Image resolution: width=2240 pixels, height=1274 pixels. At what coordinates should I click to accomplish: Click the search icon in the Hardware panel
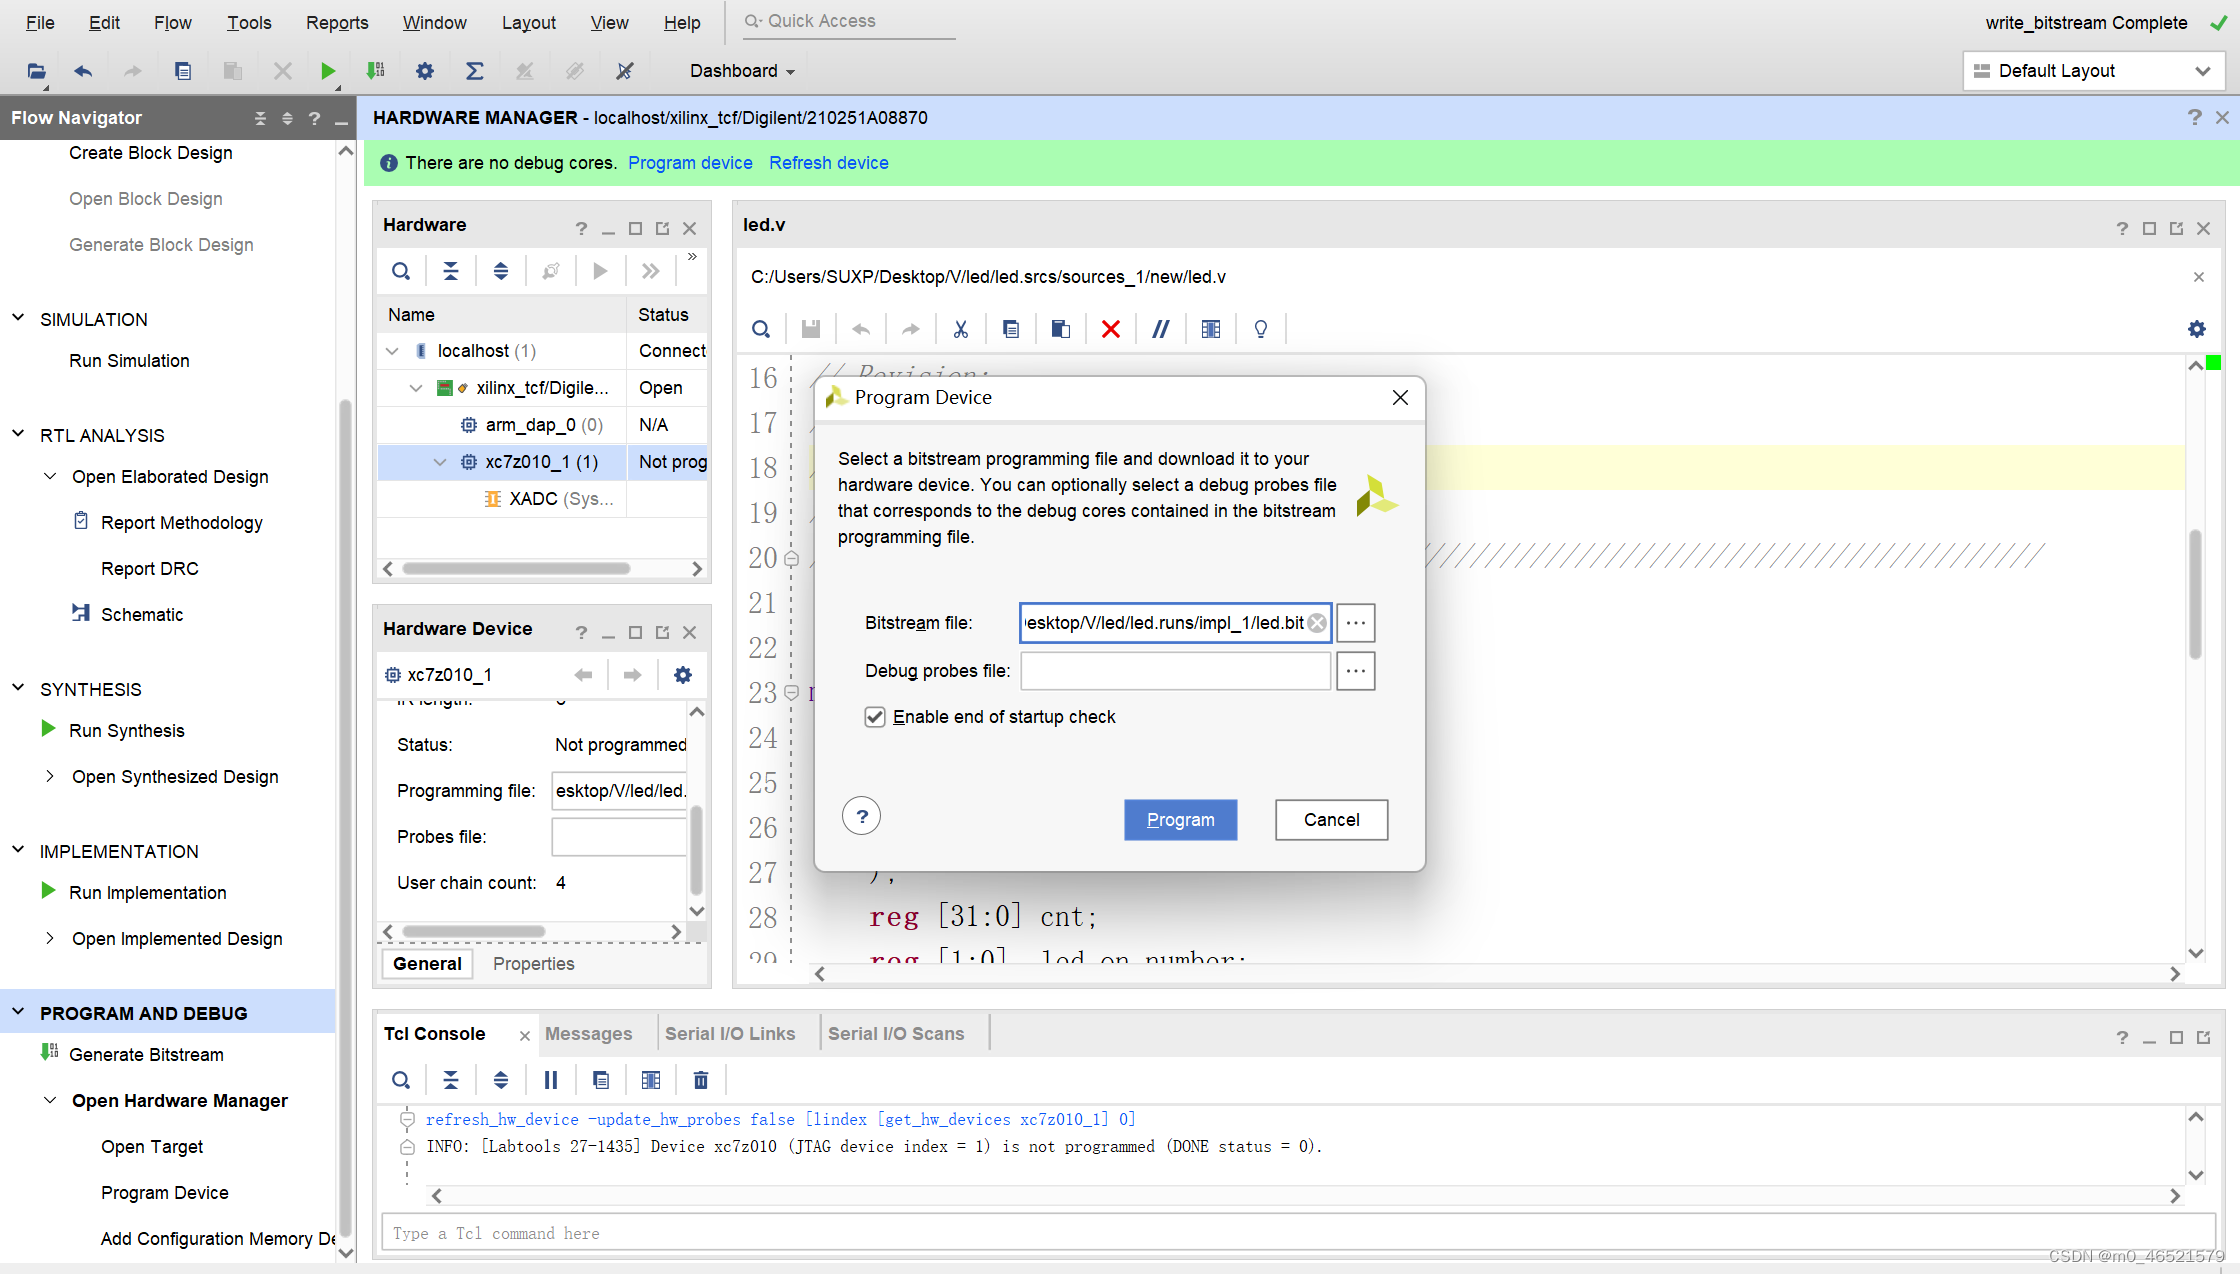tap(401, 271)
